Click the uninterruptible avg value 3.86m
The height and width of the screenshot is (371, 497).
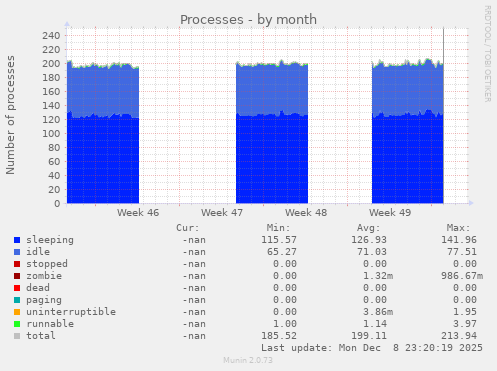click(x=378, y=312)
